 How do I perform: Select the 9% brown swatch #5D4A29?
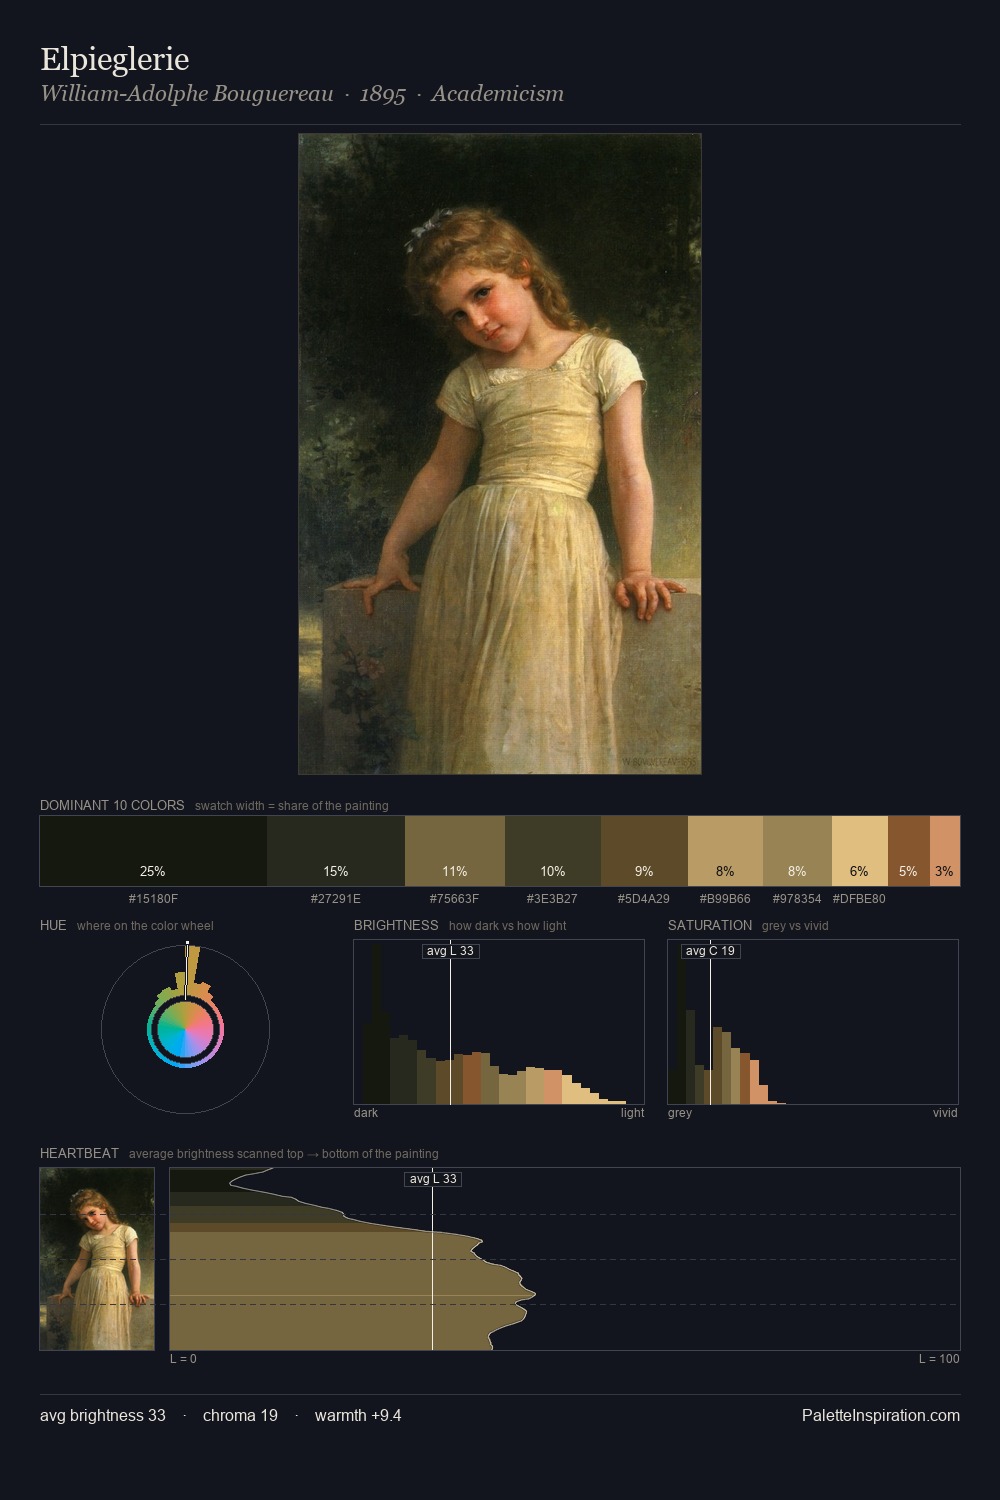point(644,851)
